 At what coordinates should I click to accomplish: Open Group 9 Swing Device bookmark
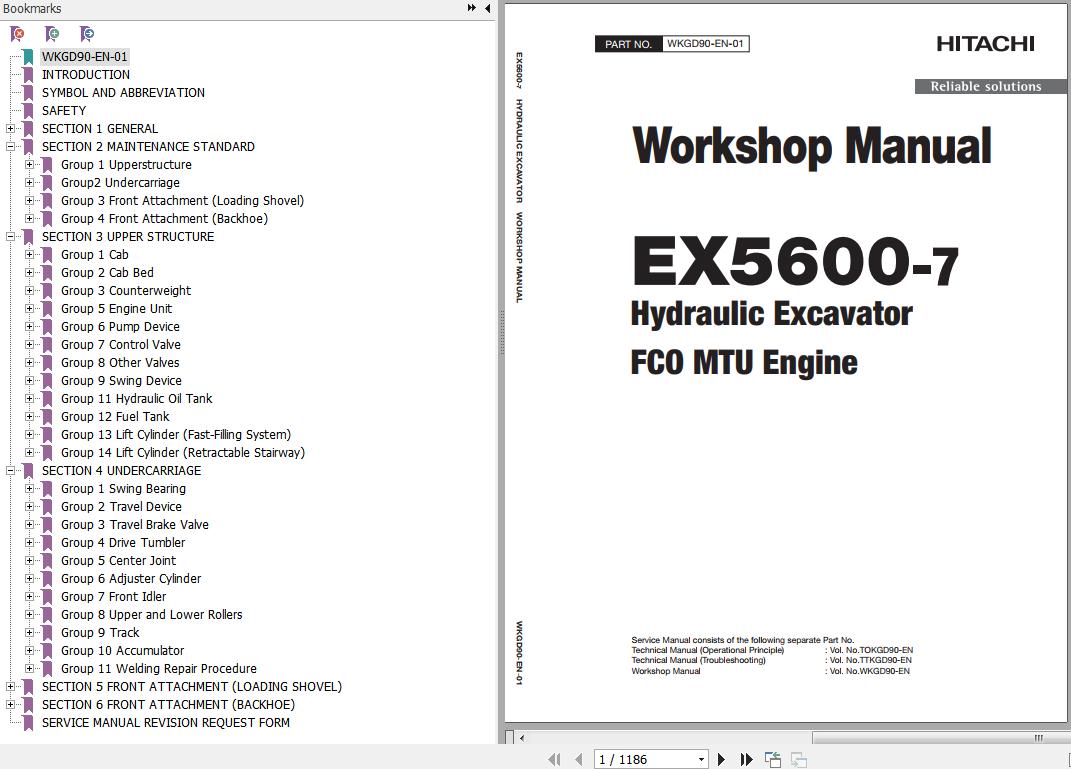[121, 380]
